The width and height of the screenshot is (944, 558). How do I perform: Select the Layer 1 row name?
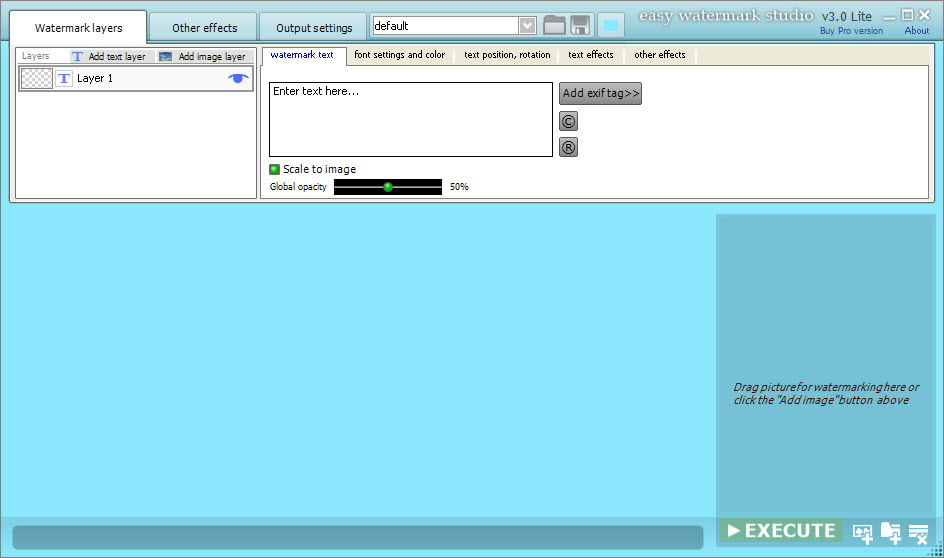95,78
